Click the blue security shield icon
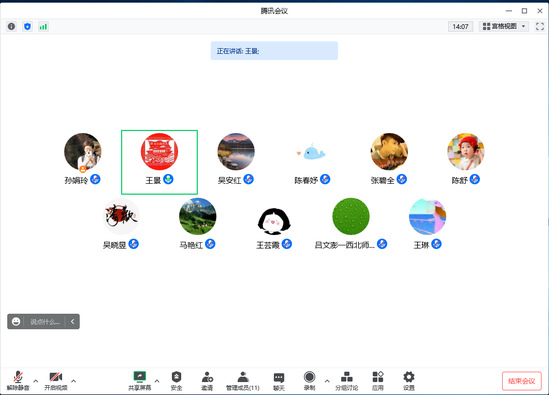Viewport: 549px width, 395px height. [27, 26]
